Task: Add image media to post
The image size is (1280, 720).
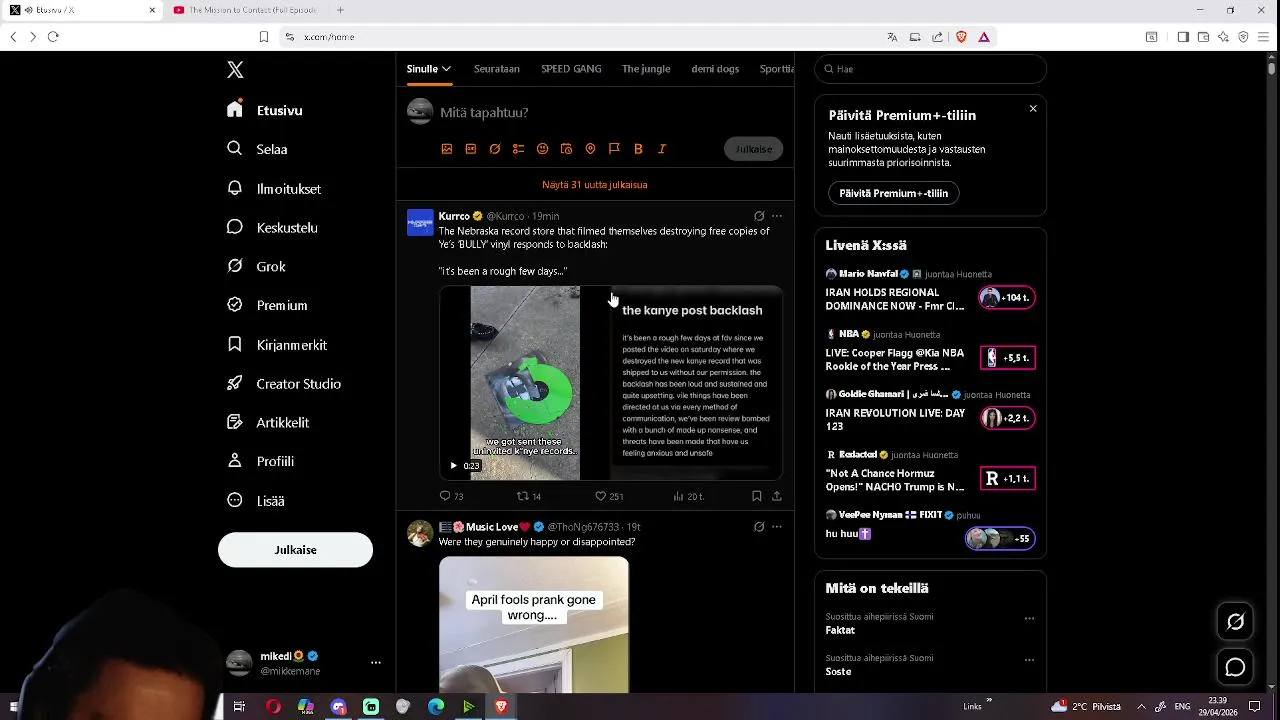Action: (447, 149)
